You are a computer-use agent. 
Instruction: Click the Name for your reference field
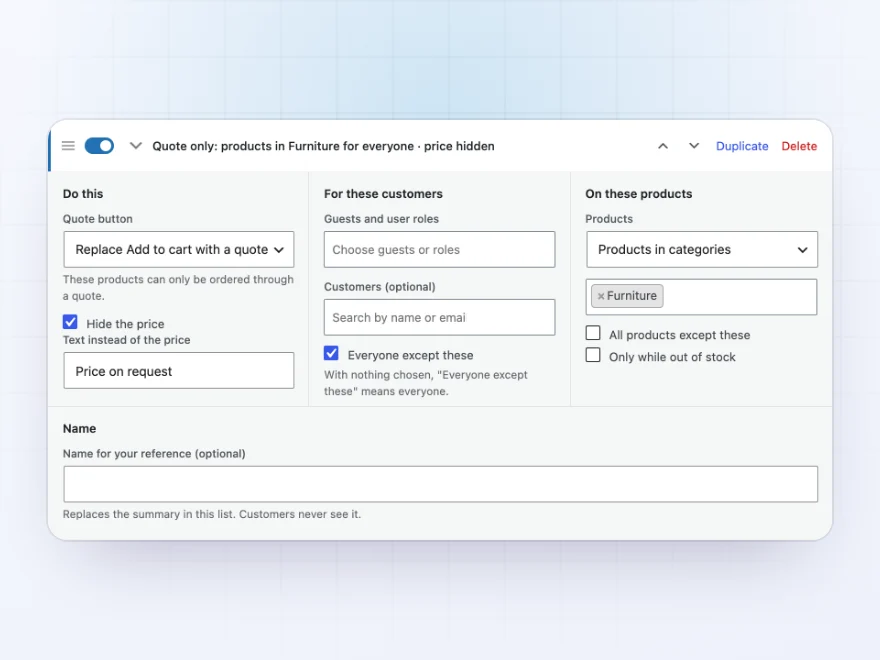(441, 484)
